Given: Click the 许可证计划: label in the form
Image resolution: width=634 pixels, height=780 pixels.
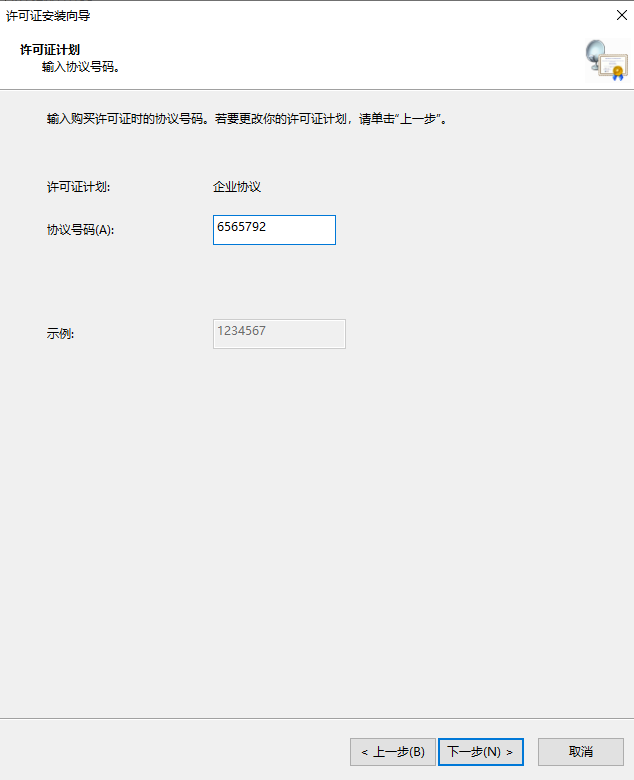Looking at the screenshot, I should pos(78,187).
